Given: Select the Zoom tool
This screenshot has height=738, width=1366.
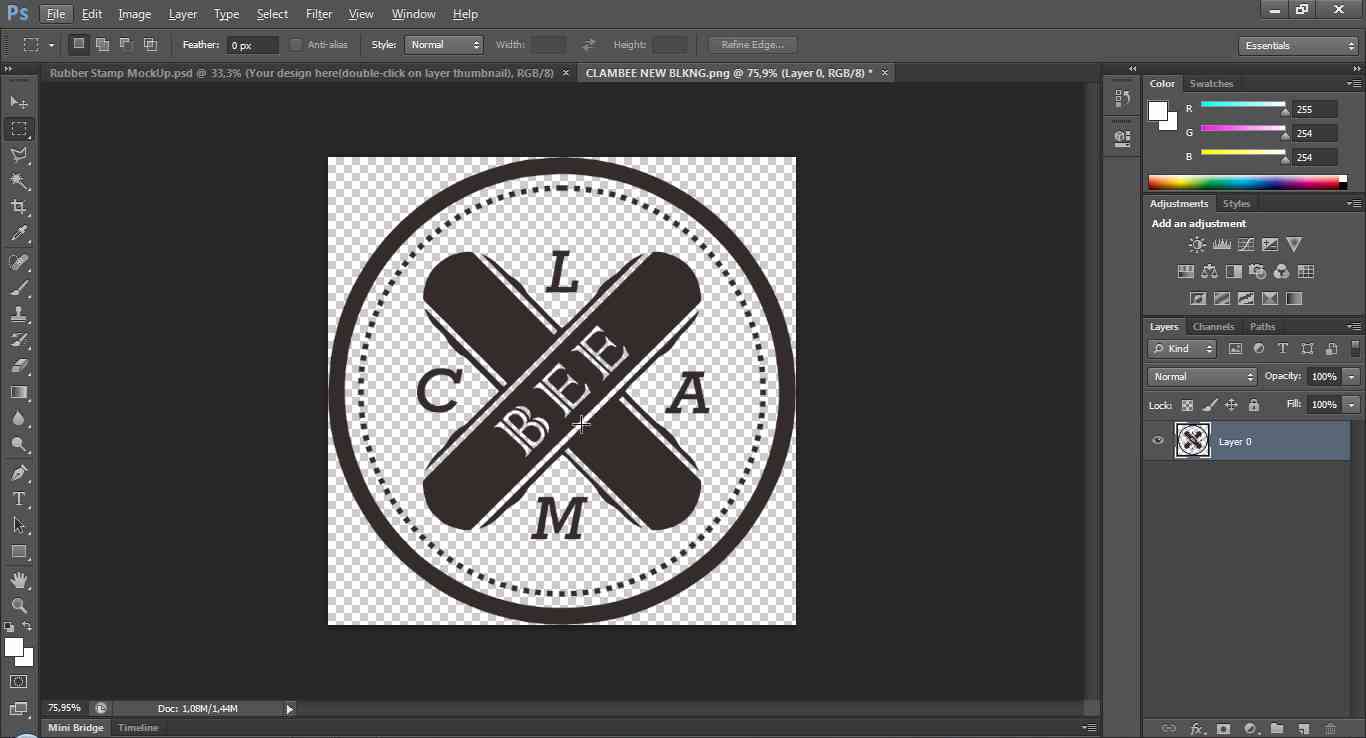Looking at the screenshot, I should pos(18,605).
